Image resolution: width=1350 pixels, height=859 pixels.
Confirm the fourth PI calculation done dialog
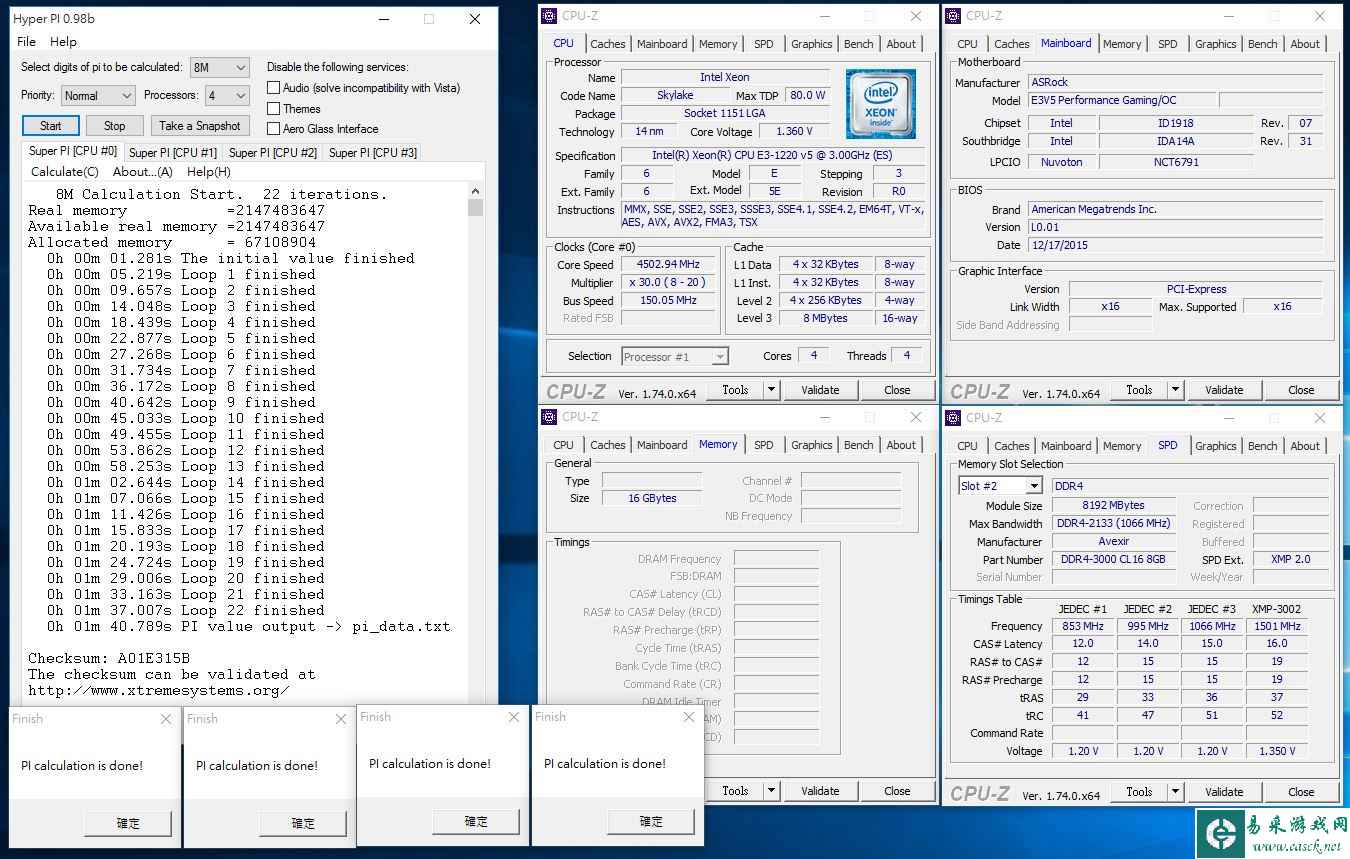(x=651, y=821)
